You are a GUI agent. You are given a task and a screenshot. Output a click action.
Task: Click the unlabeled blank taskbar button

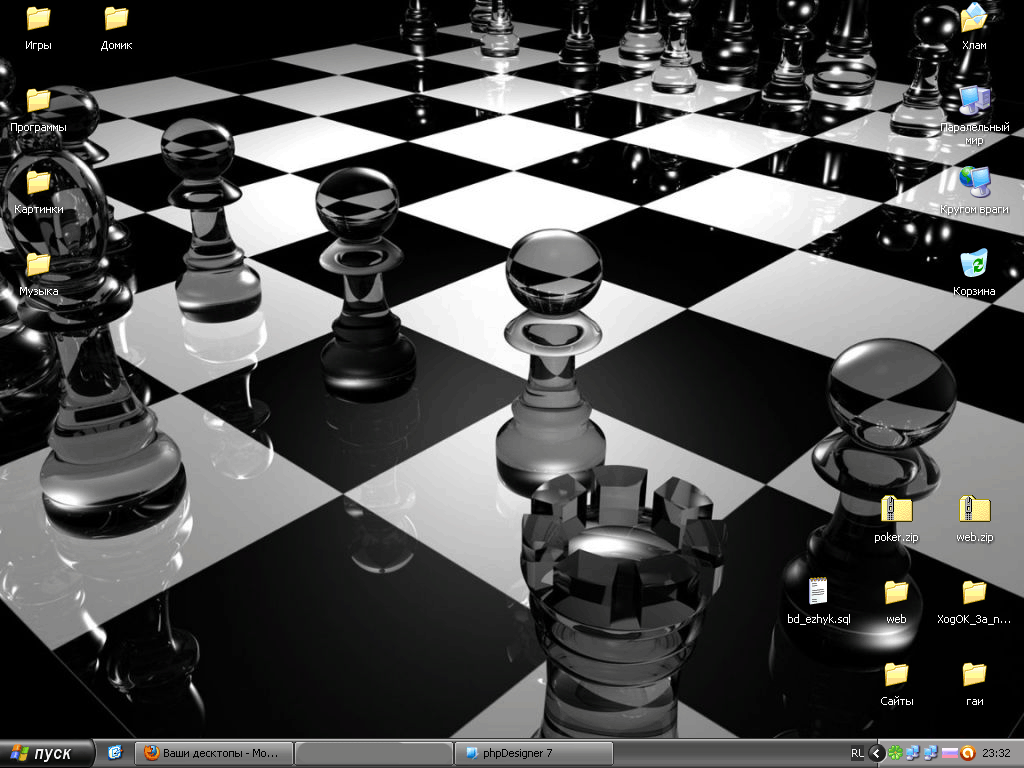pyautogui.click(x=374, y=753)
